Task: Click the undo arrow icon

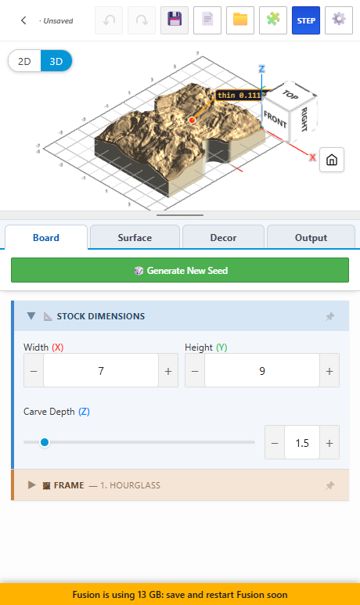Action: pyautogui.click(x=109, y=20)
